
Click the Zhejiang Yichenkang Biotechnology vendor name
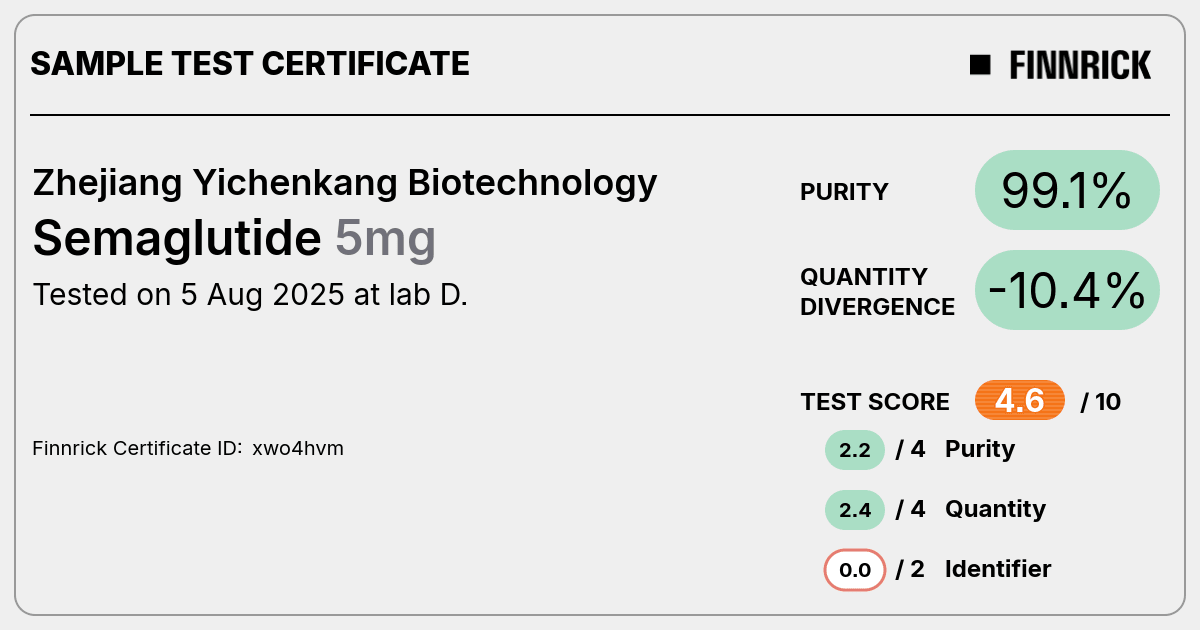click(x=345, y=183)
